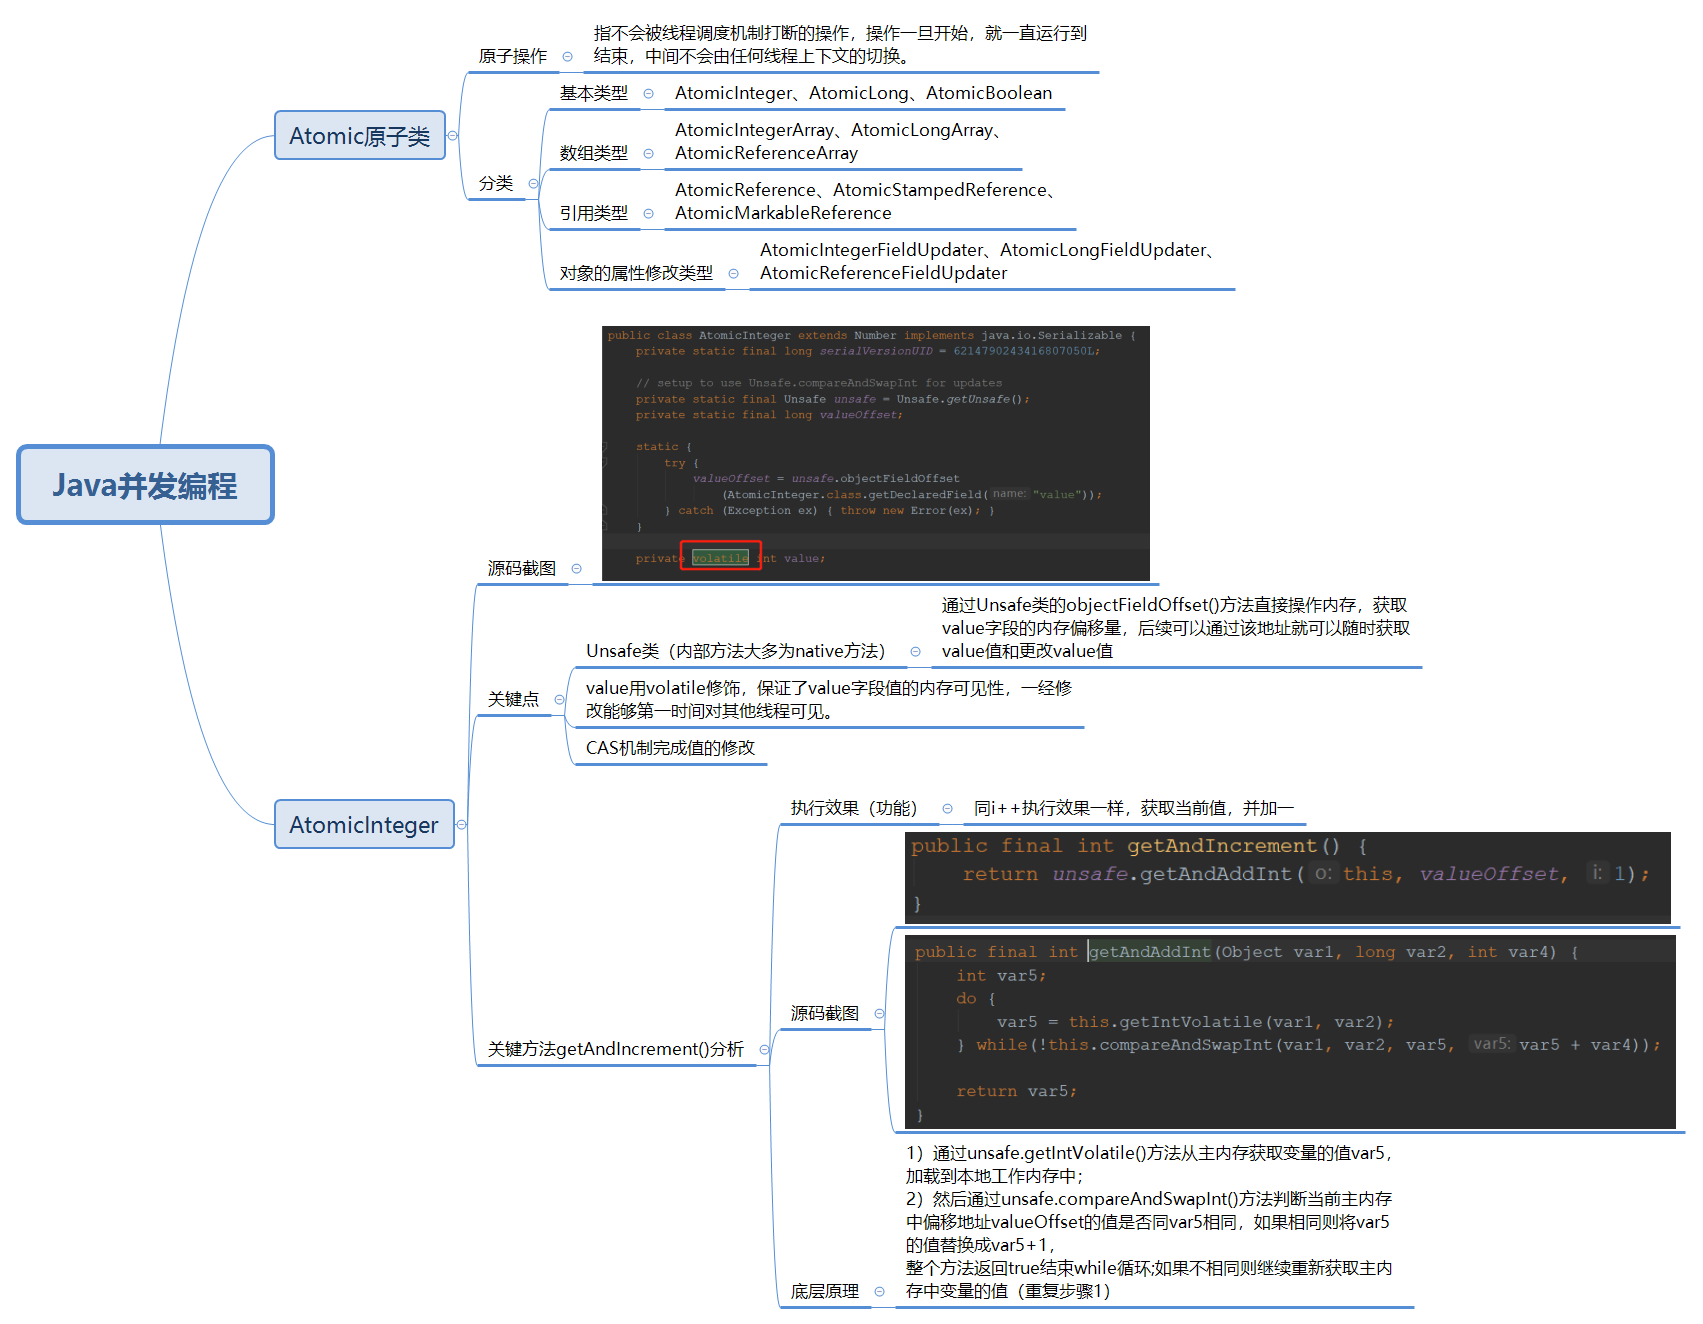Select AtomicInteger、AtomicLong、AtomicBoolean leaf text
The image size is (1703, 1324).
(x=864, y=93)
